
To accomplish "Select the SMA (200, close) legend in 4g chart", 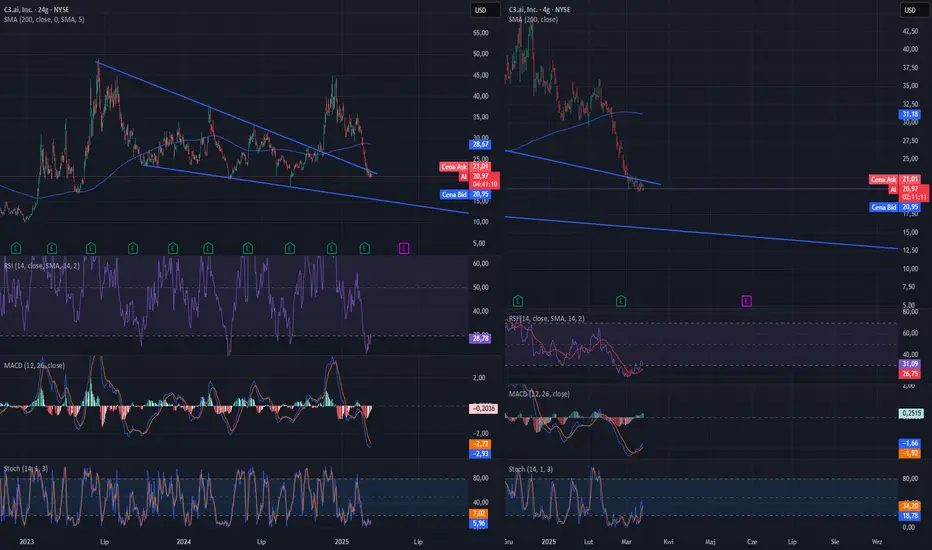I will click(533, 20).
